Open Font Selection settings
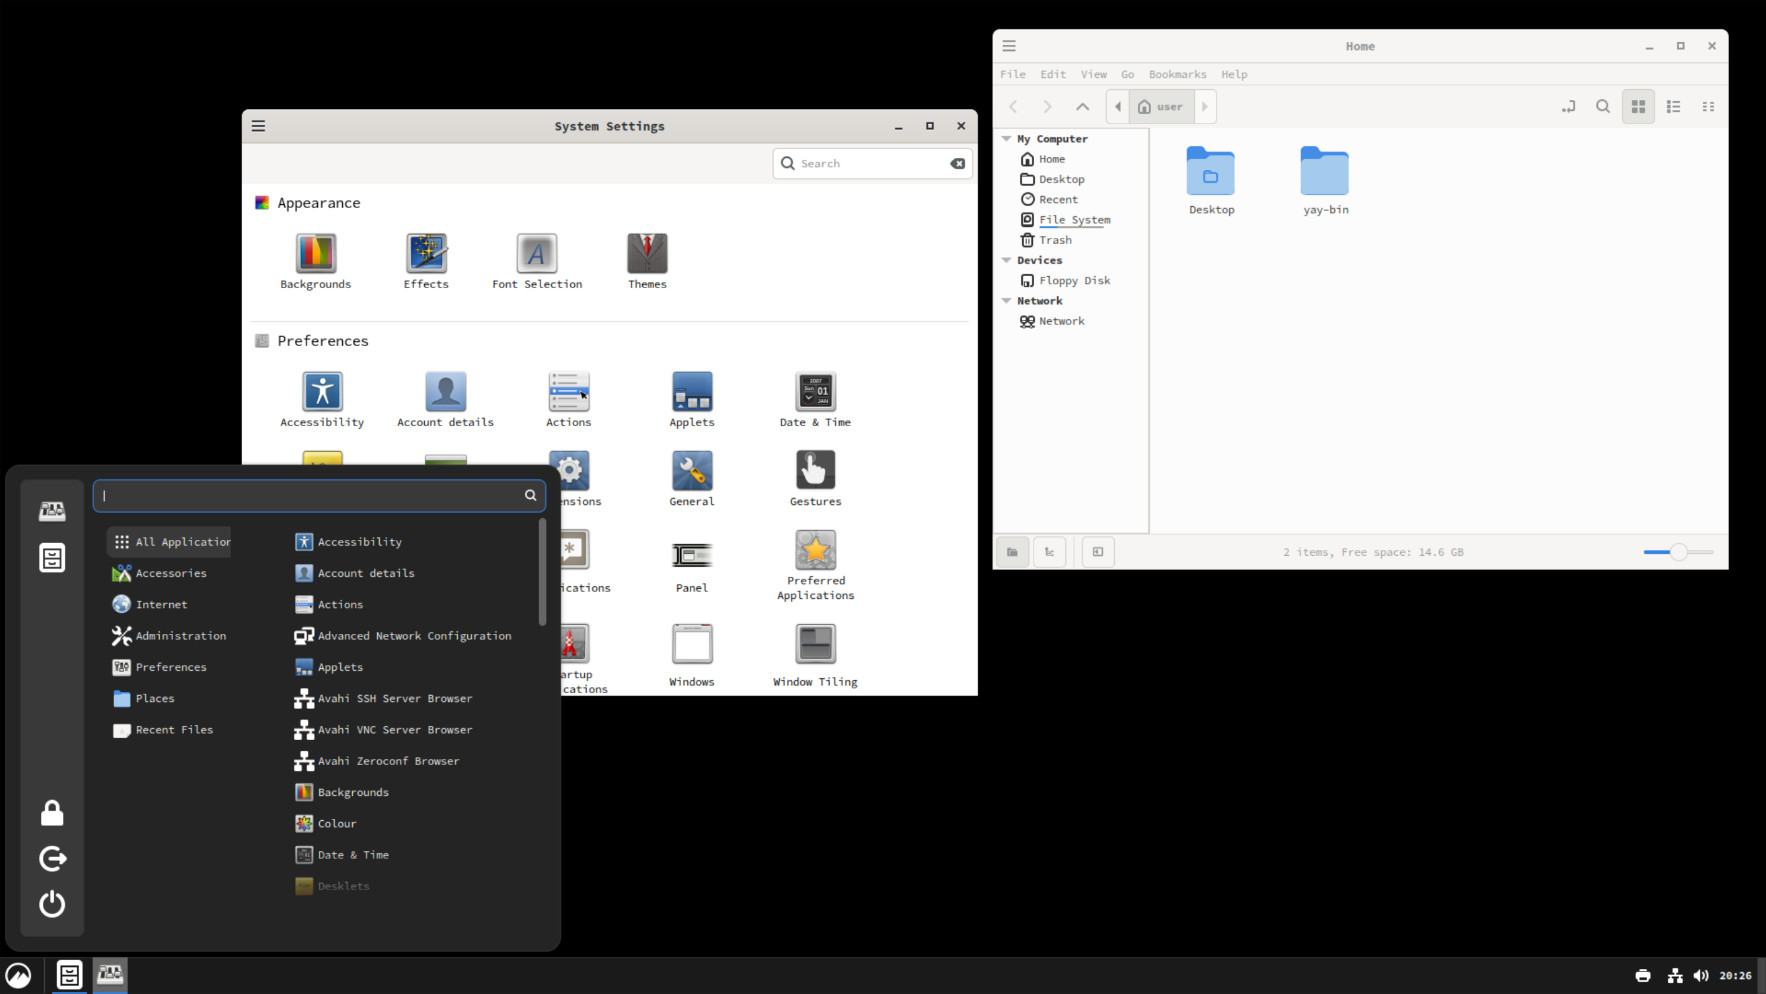This screenshot has width=1766, height=994. tap(537, 255)
